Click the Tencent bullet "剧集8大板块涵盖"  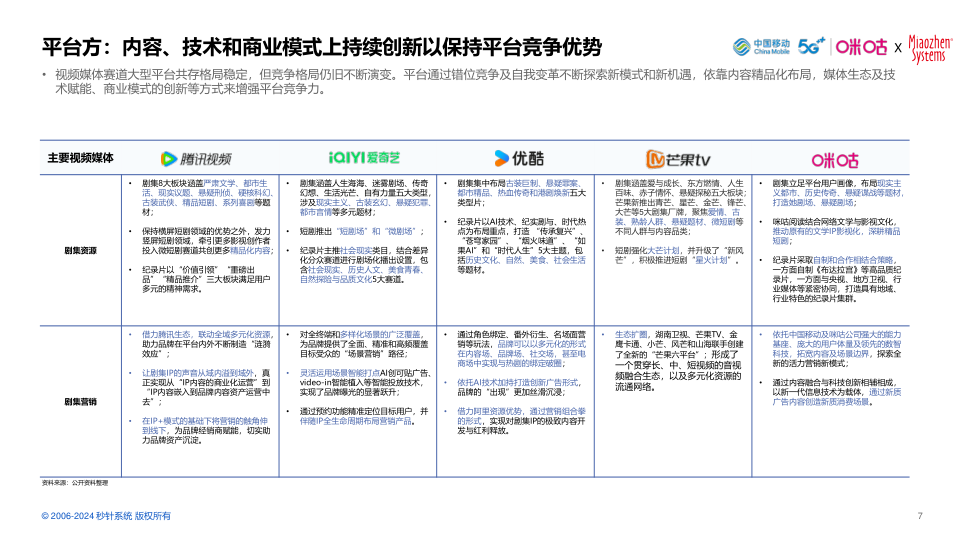(207, 197)
